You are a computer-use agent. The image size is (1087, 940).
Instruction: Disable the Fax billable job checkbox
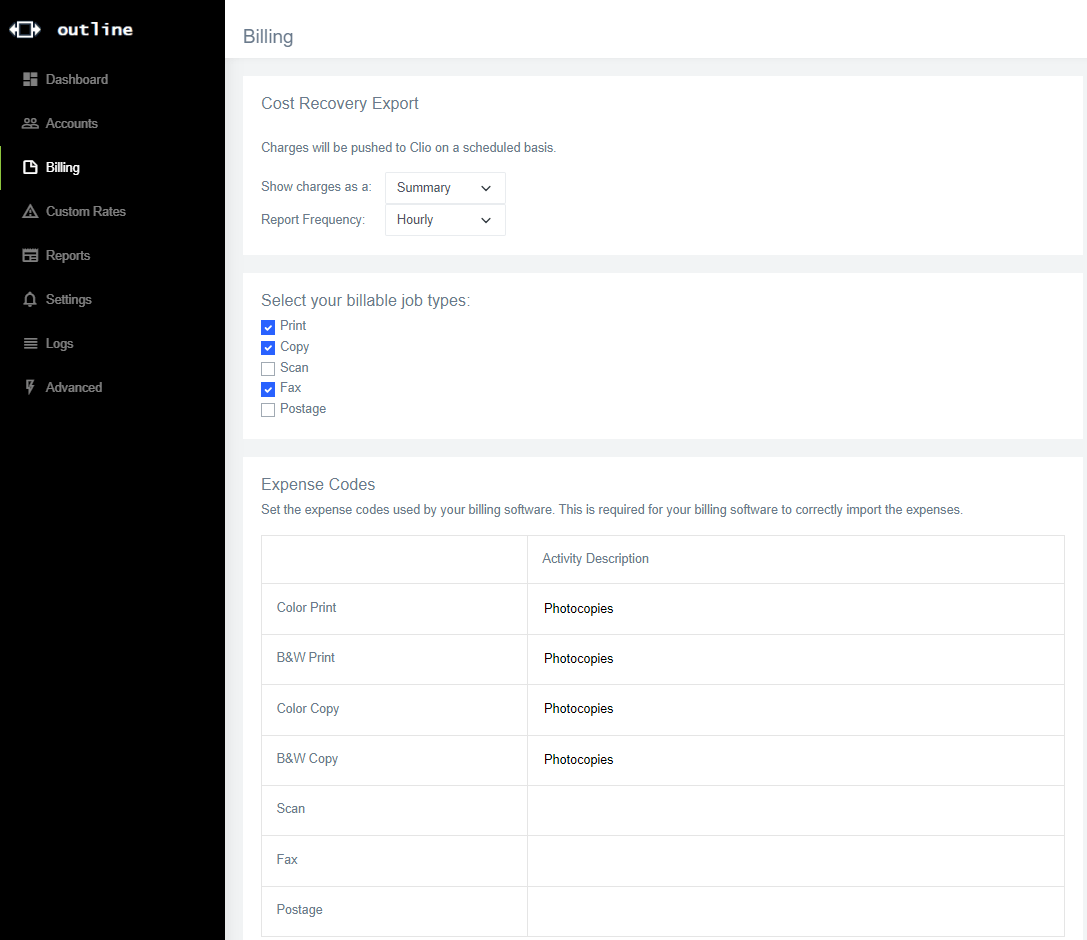point(268,389)
